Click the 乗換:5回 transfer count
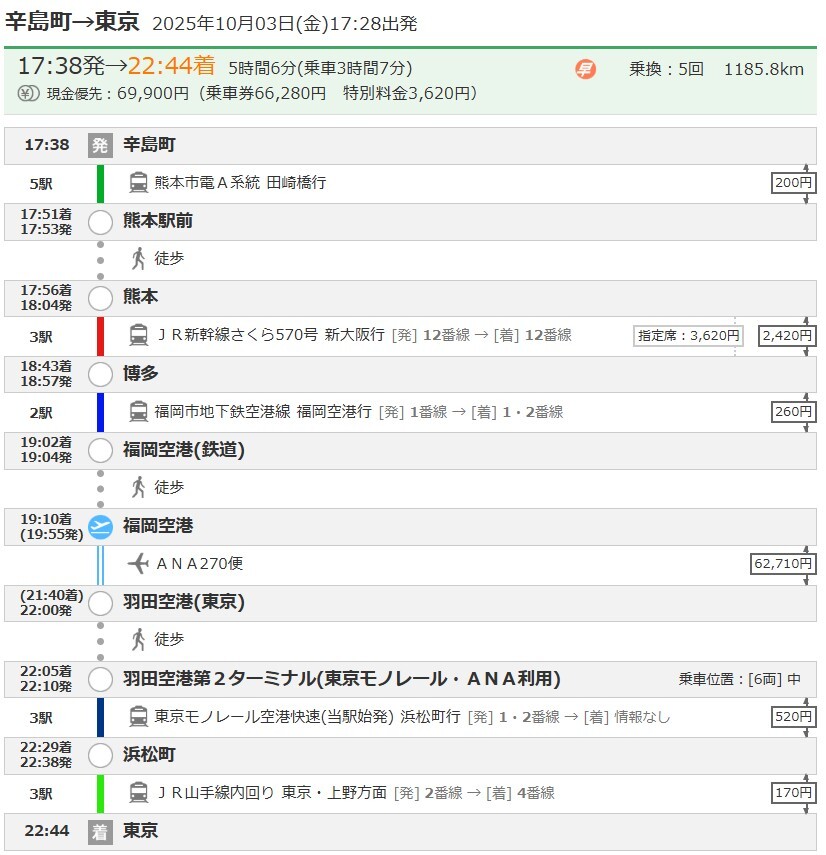The image size is (826, 855). 666,69
